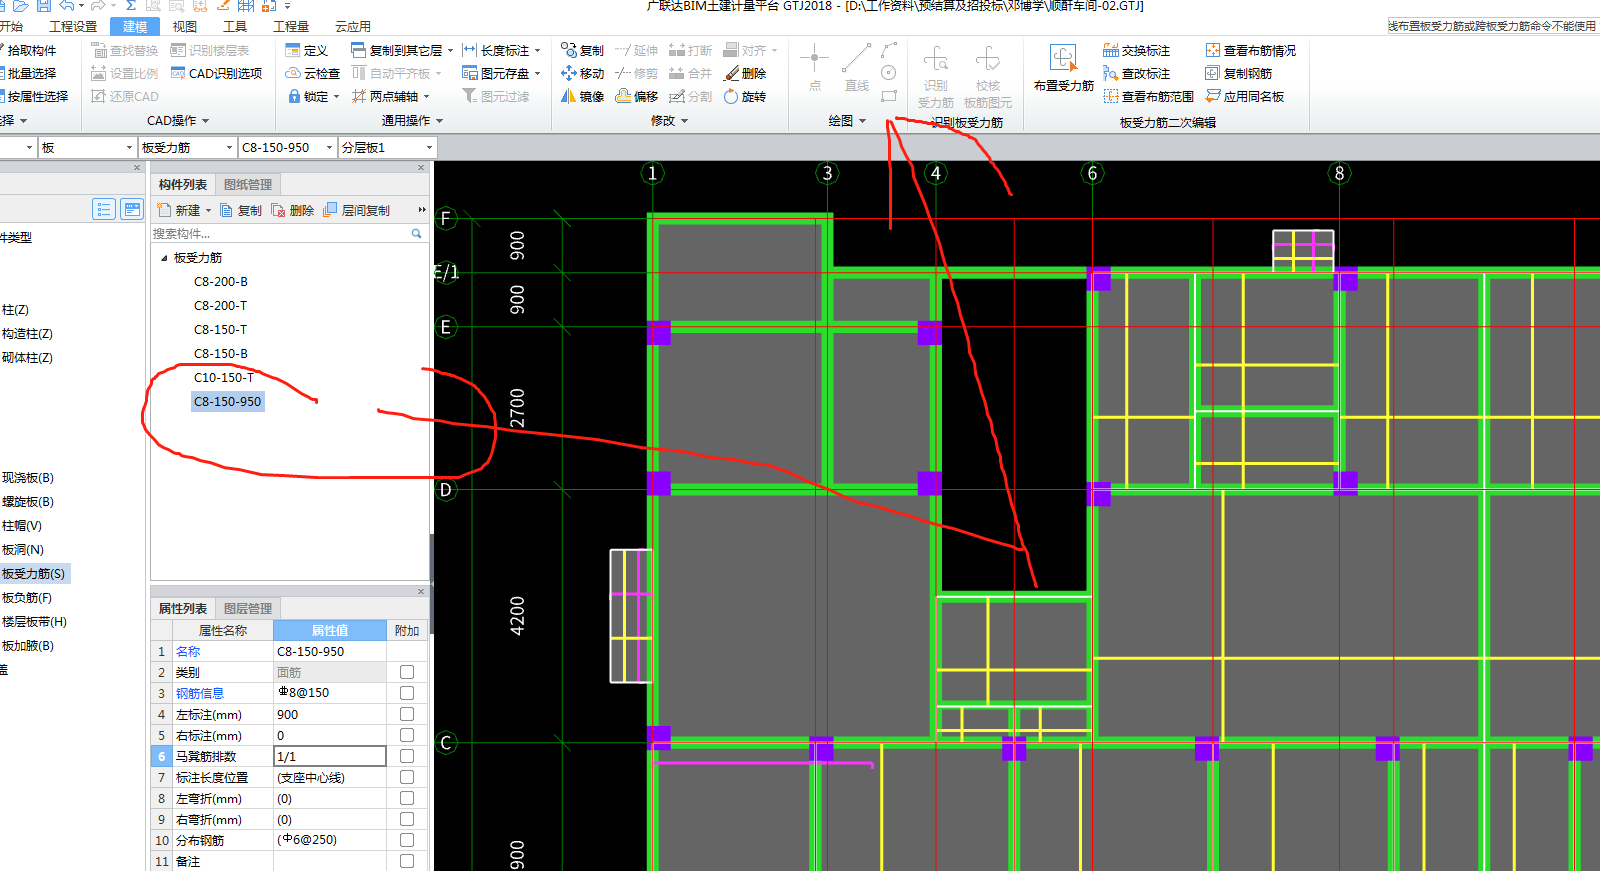The height and width of the screenshot is (871, 1600).
Task: Open the 分层板1 layer dropdown
Action: [430, 147]
